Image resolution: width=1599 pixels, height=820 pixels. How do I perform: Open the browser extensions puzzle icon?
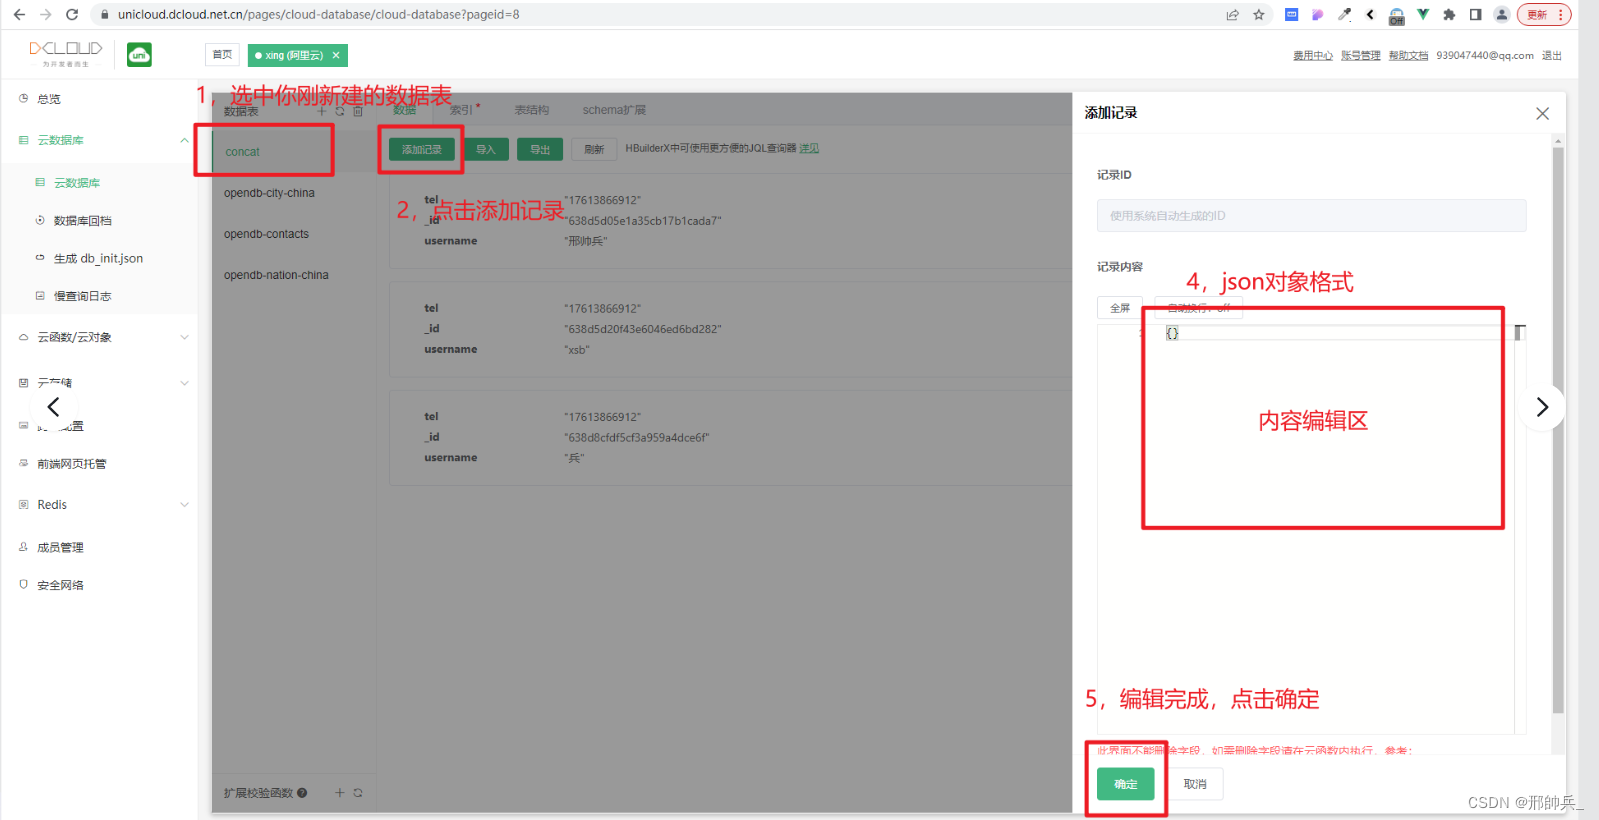[x=1449, y=15]
